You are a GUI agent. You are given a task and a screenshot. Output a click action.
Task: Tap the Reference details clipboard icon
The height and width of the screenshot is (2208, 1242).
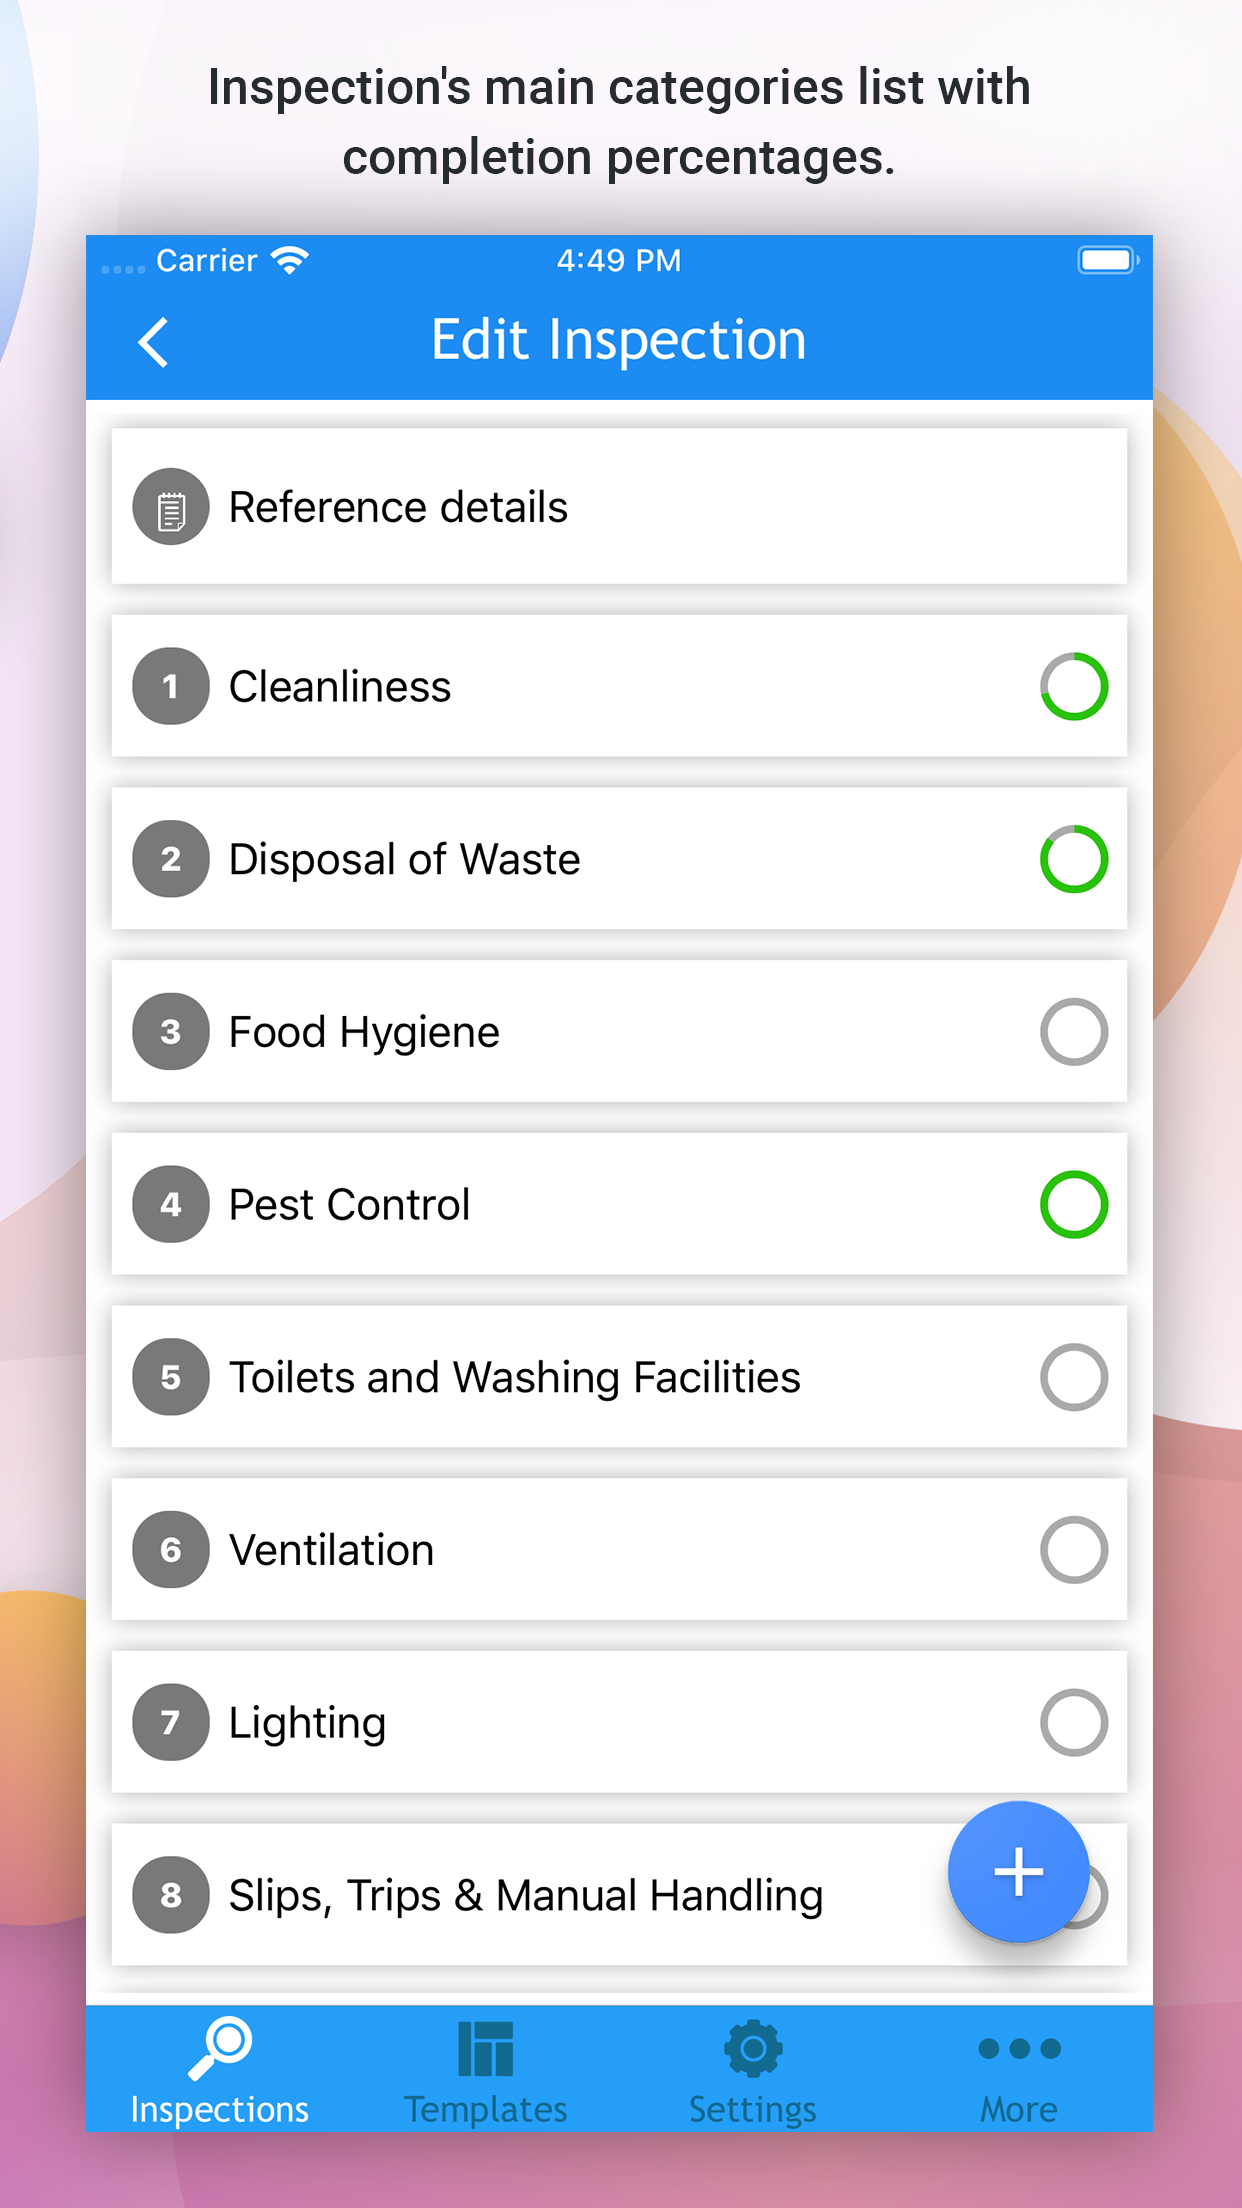(x=171, y=507)
